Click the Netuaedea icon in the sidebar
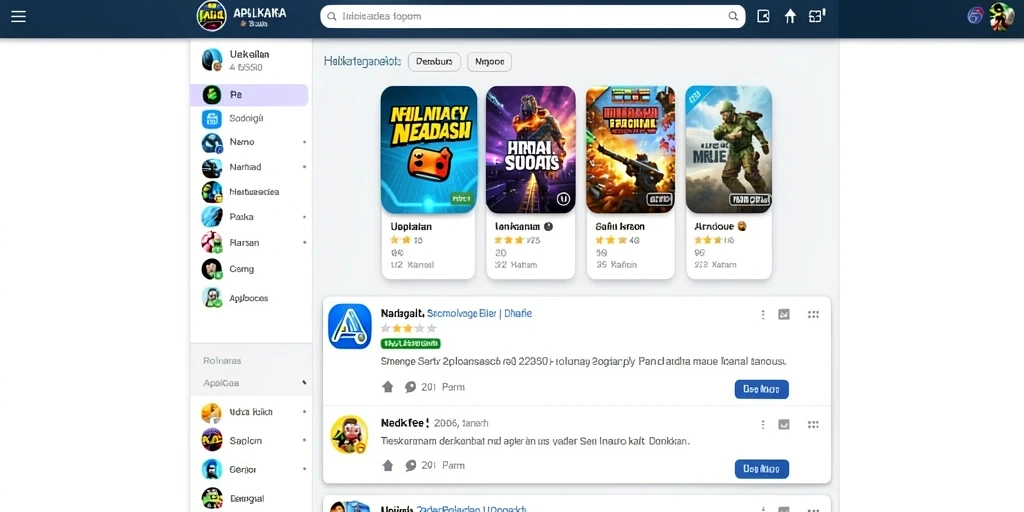 coord(212,192)
